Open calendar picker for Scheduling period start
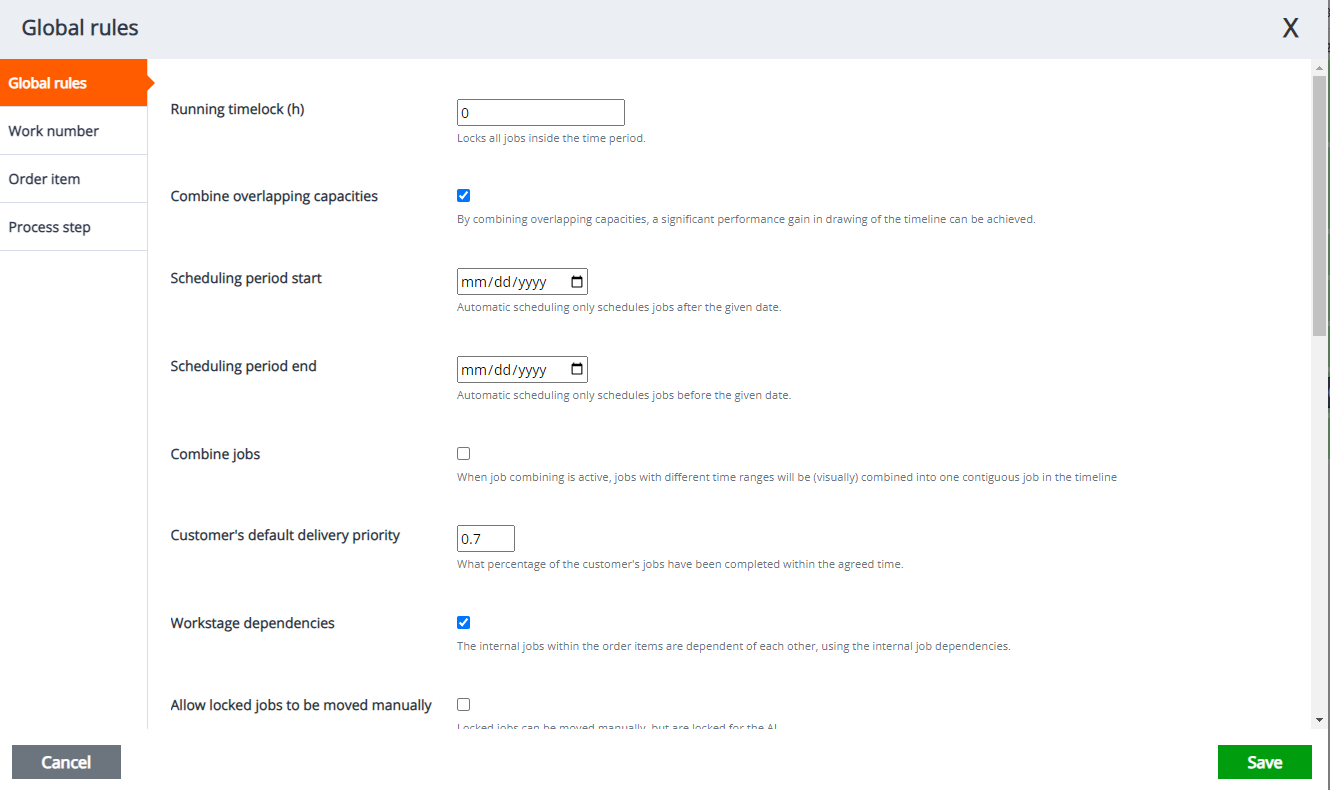This screenshot has width=1330, height=790. pyautogui.click(x=577, y=282)
